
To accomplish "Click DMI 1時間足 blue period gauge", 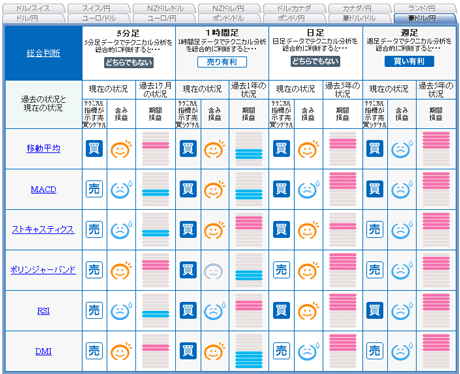I will [x=249, y=351].
